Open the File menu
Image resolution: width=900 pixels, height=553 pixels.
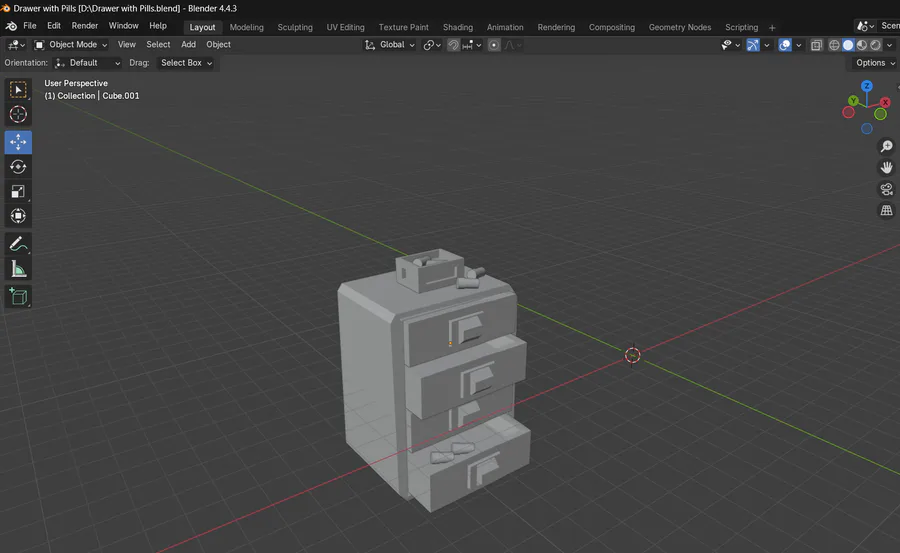click(x=30, y=26)
